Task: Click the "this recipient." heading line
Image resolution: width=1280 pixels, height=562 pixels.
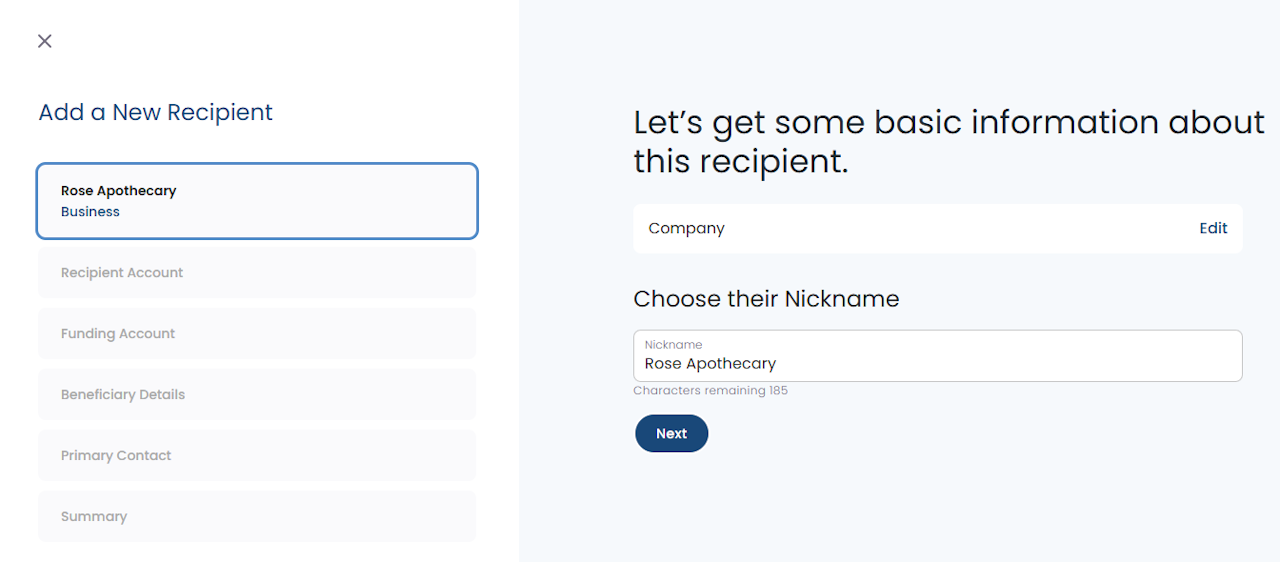Action: (x=740, y=161)
